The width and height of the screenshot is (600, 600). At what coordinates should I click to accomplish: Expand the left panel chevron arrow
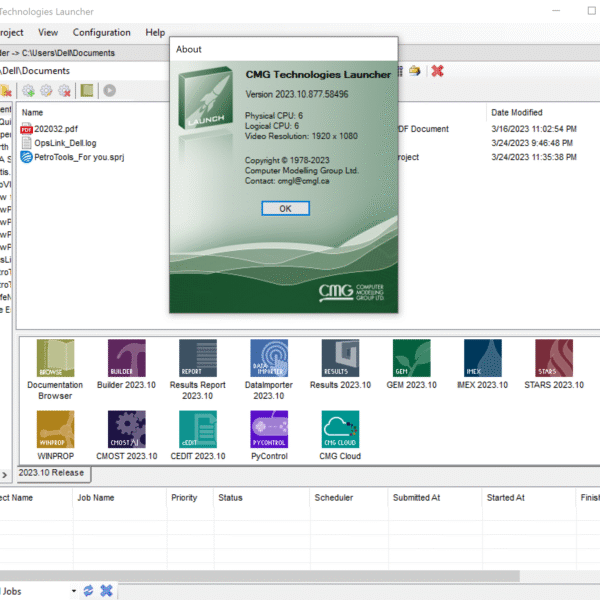pyautogui.click(x=5, y=475)
